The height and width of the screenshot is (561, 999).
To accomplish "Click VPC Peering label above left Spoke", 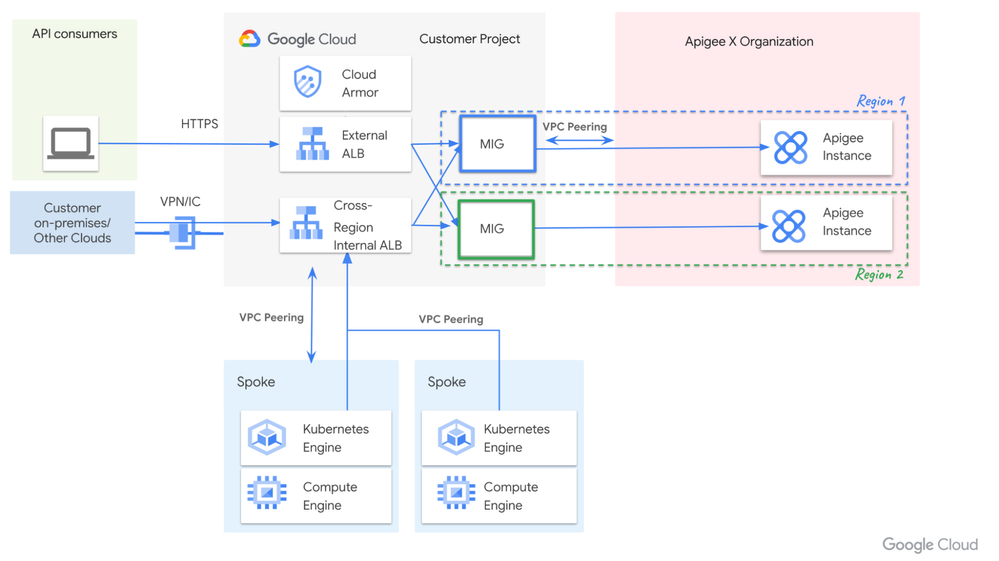I will click(271, 317).
